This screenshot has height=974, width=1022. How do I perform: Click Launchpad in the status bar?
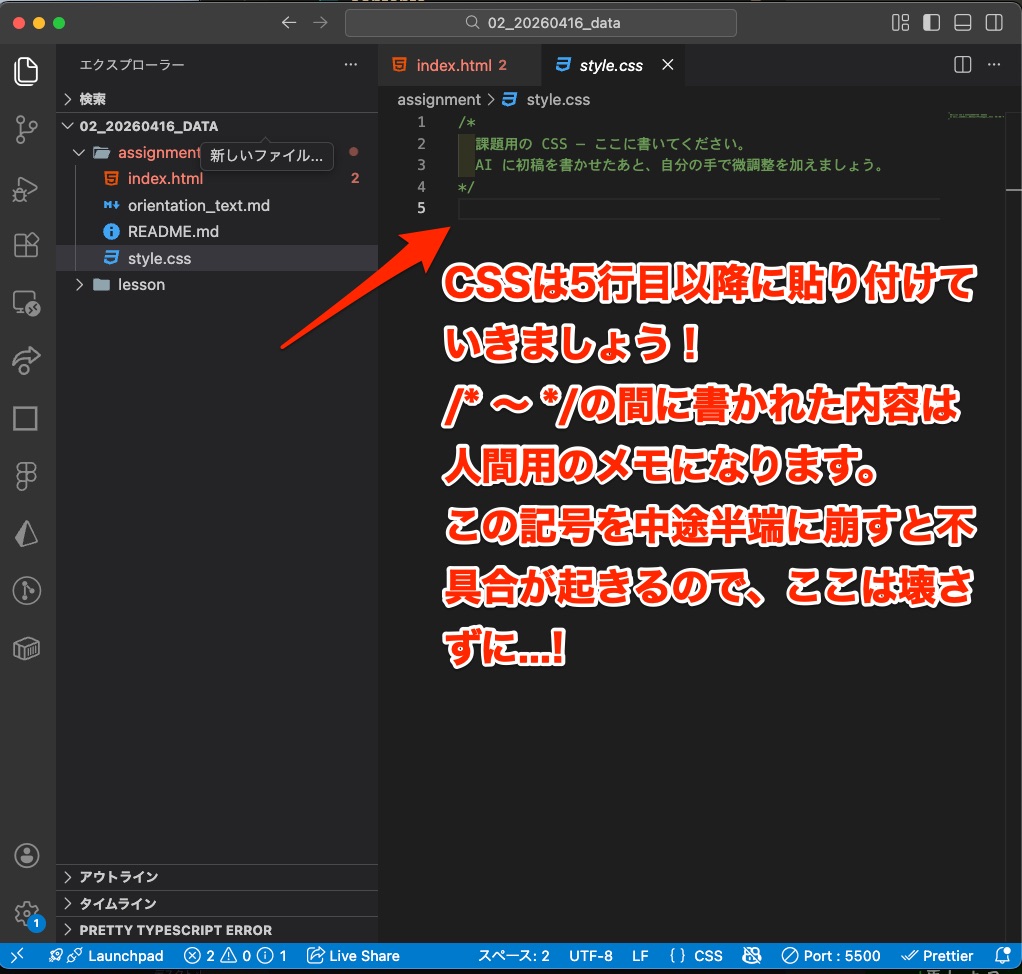(x=106, y=956)
